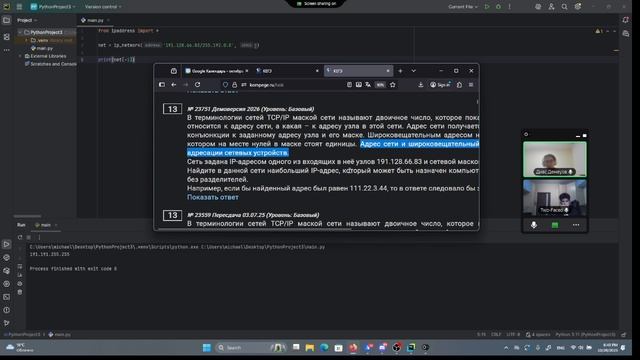Open Version control dropdown
640x360 pixels.
(103, 7)
